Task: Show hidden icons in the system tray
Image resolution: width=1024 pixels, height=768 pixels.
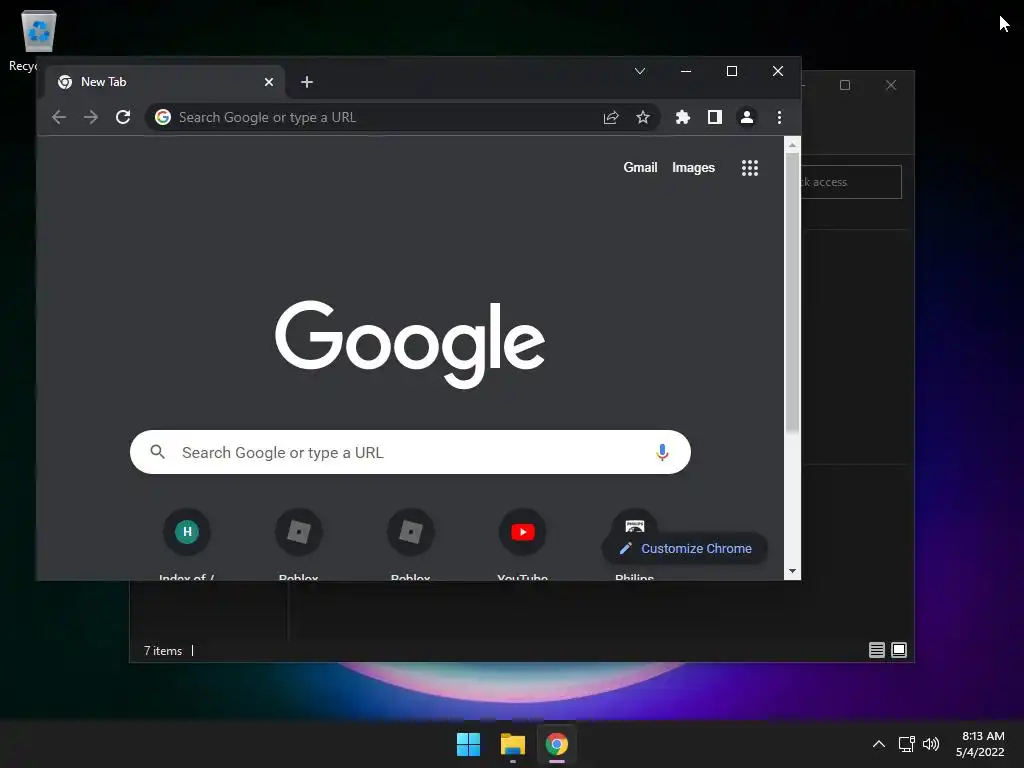Action: tap(879, 744)
